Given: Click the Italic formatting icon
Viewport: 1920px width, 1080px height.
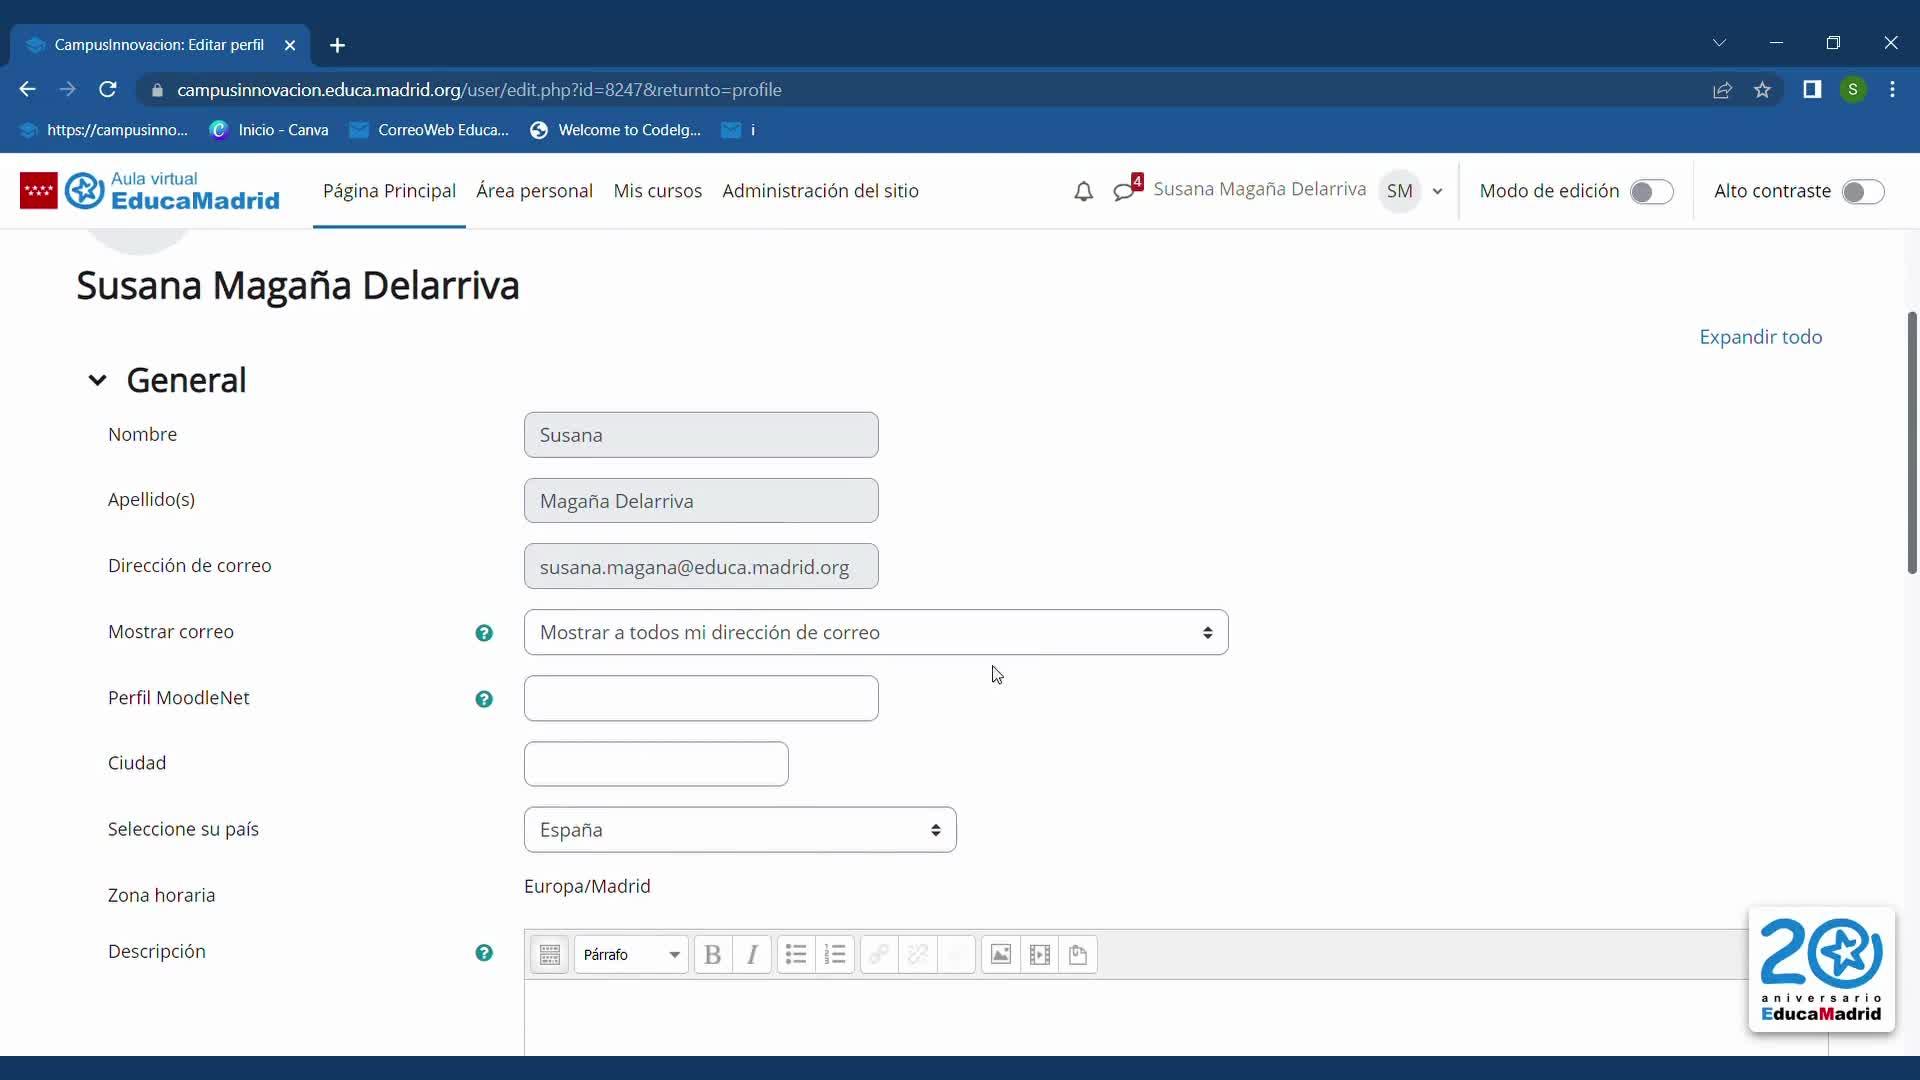Looking at the screenshot, I should [x=752, y=955].
